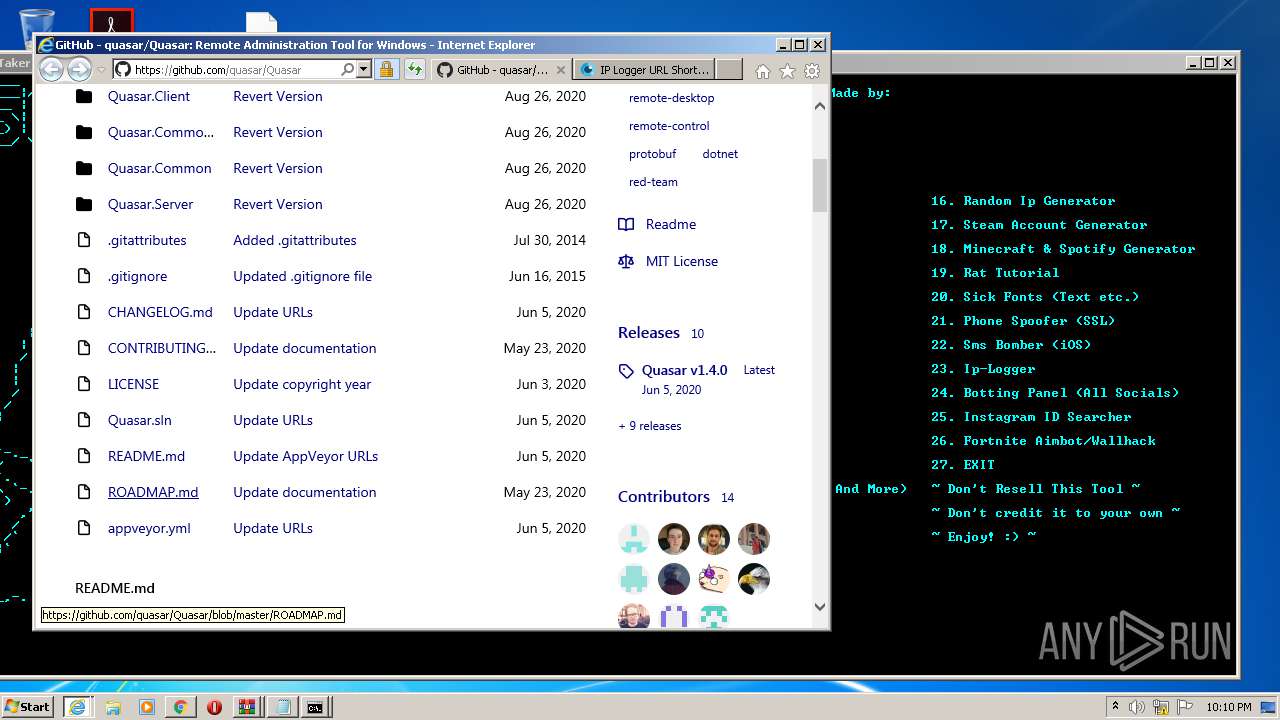This screenshot has width=1280, height=720.
Task: Open 'Updated .gitignore file' commit message
Action: click(x=303, y=276)
